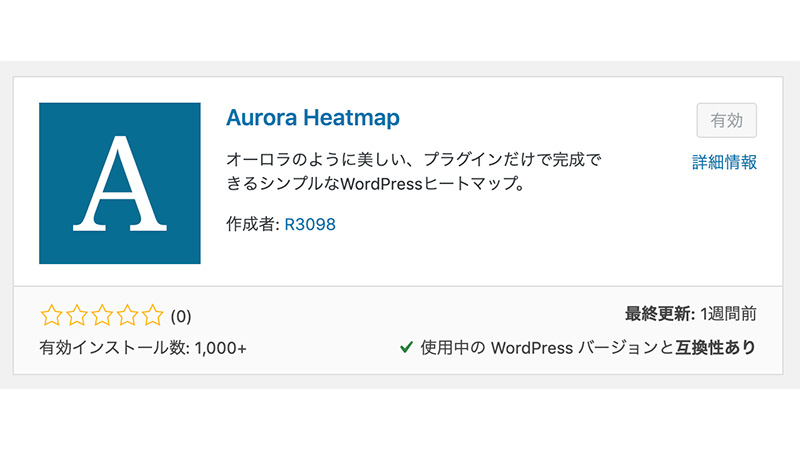Click the 作成者 label
Viewport: 800px width, 450px height.
click(253, 224)
